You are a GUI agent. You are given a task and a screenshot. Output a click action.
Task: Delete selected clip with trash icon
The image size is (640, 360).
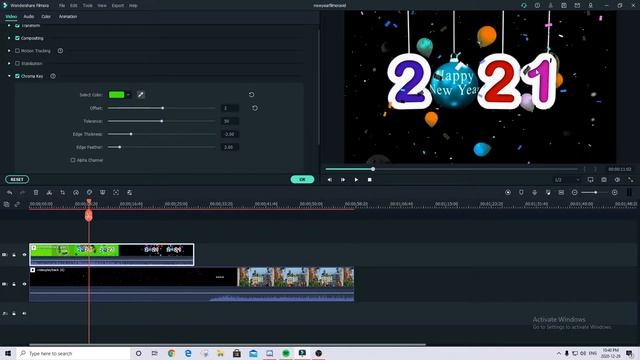pos(36,192)
